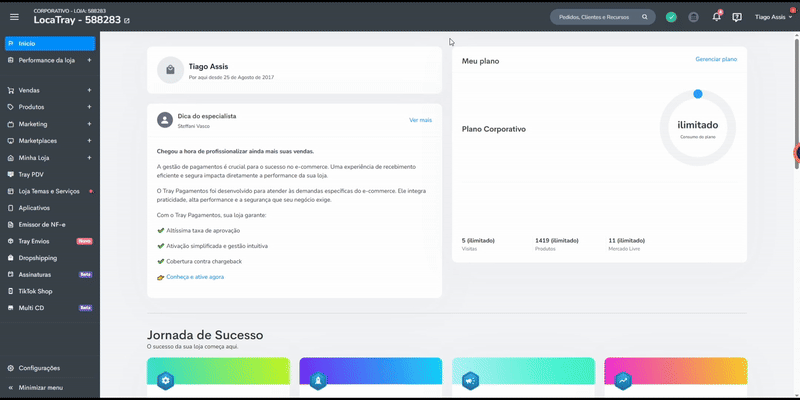Expand Marketplaces submenu plus

[89, 141]
